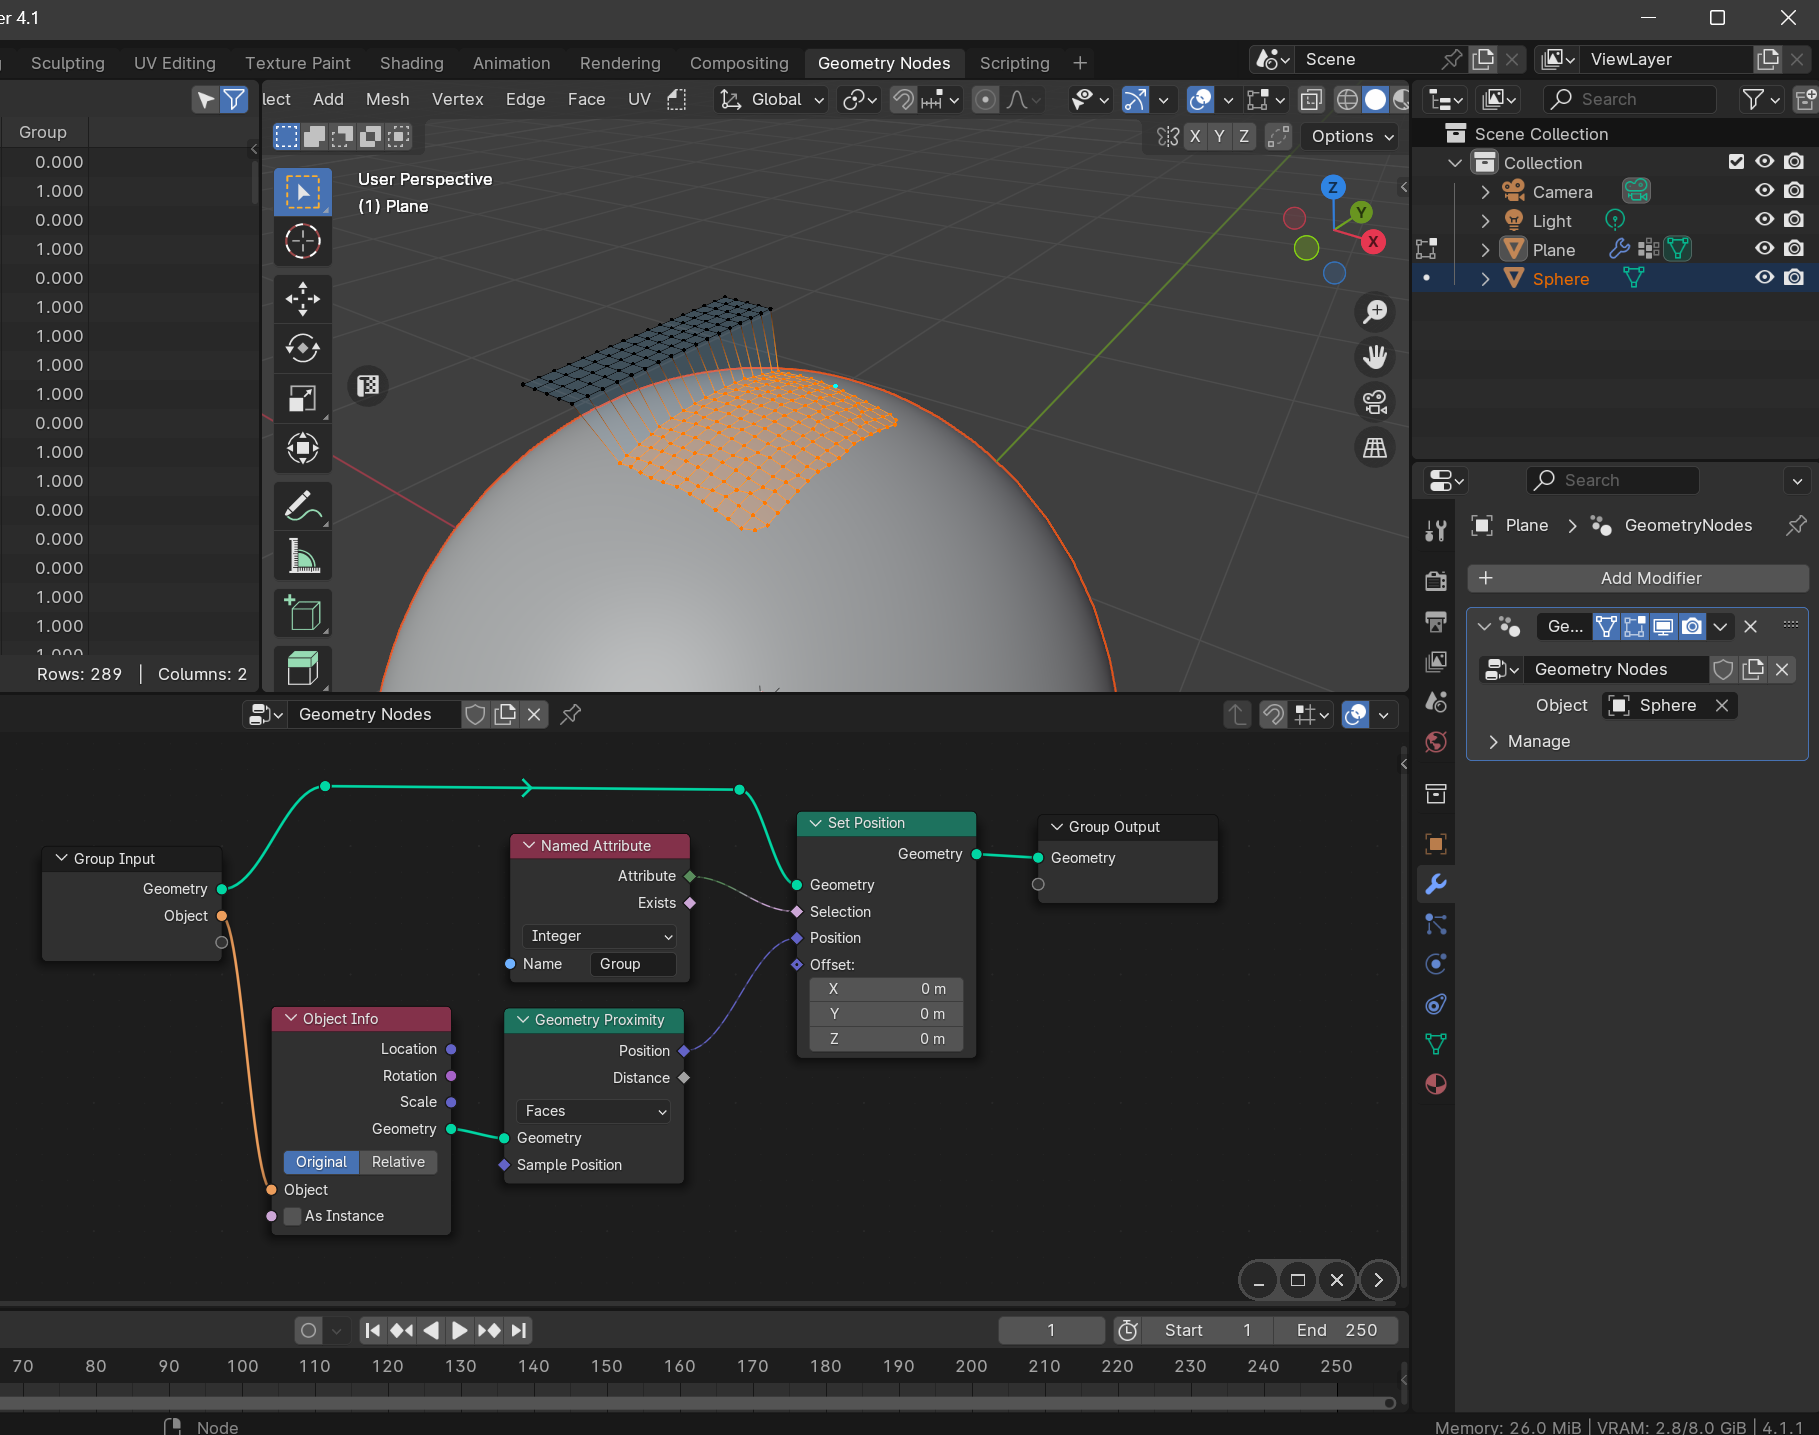The image size is (1819, 1435).
Task: Open the Mesh menu
Action: pyautogui.click(x=387, y=99)
